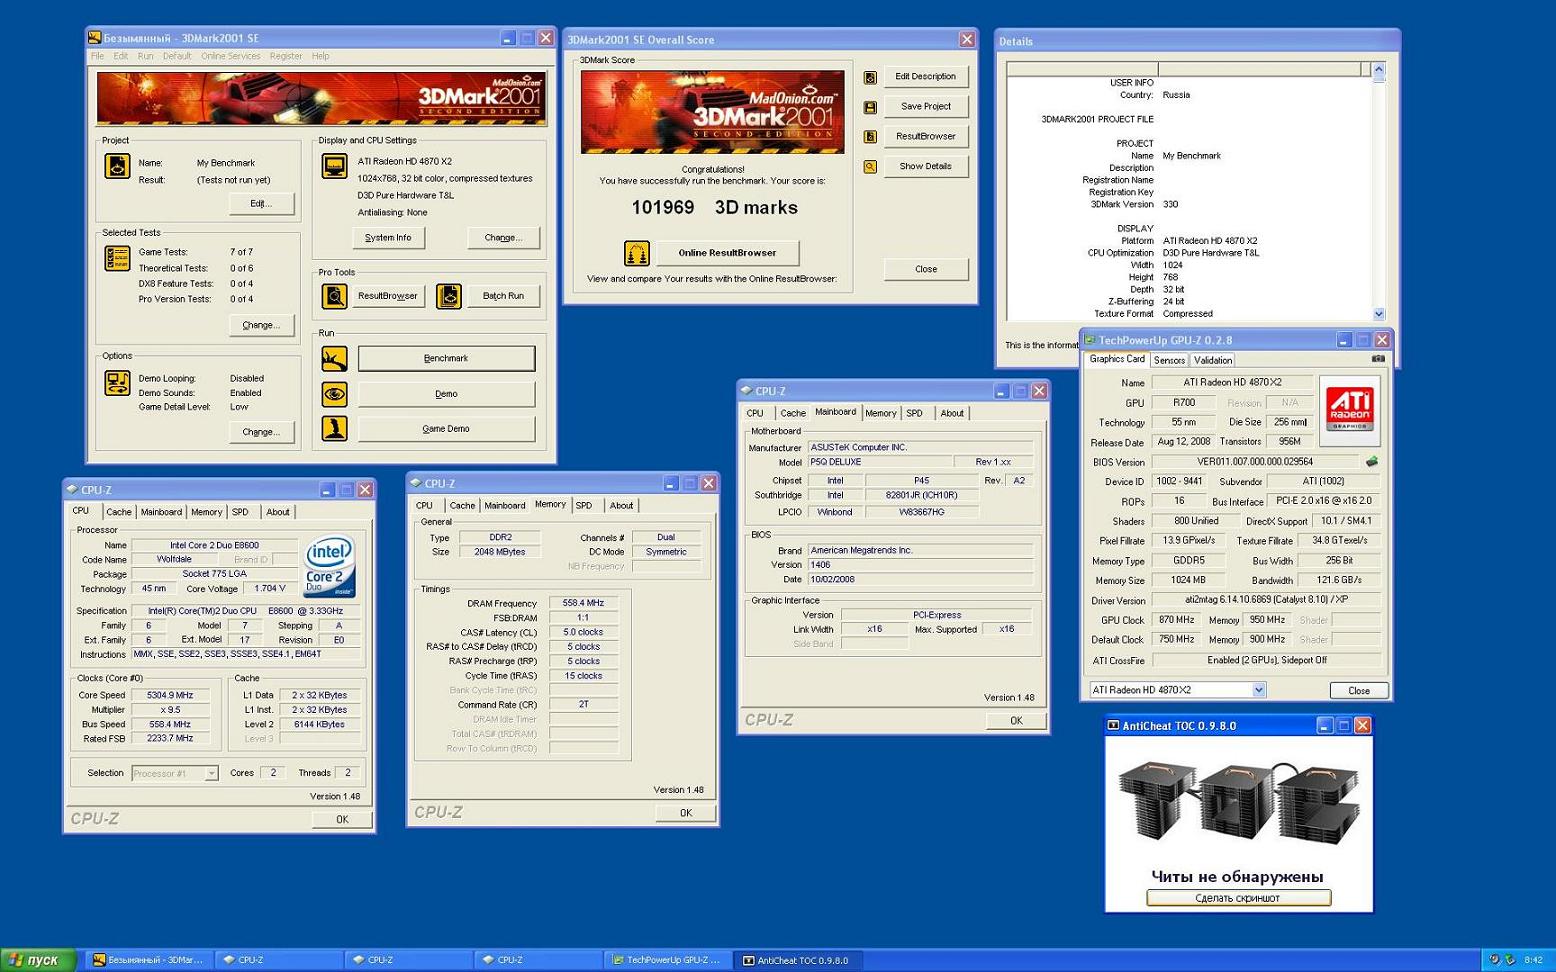1556x972 pixels.
Task: Click the Options settings icon in 3DMark
Action: 117,383
